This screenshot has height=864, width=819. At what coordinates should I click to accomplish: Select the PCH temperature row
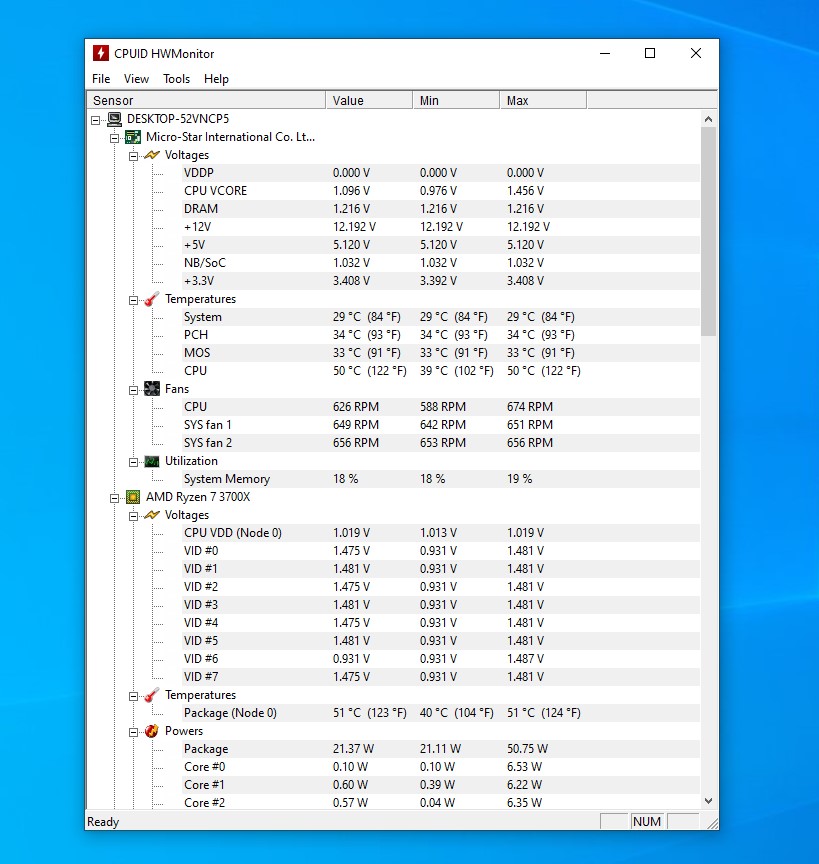tap(441, 335)
